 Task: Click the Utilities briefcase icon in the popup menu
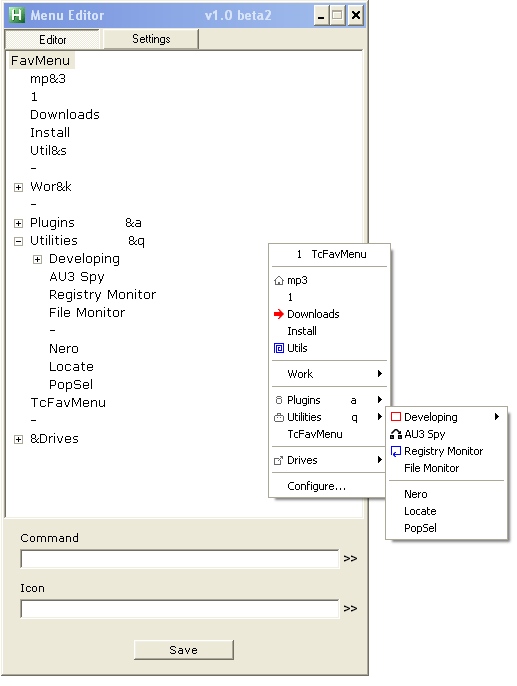coord(279,417)
